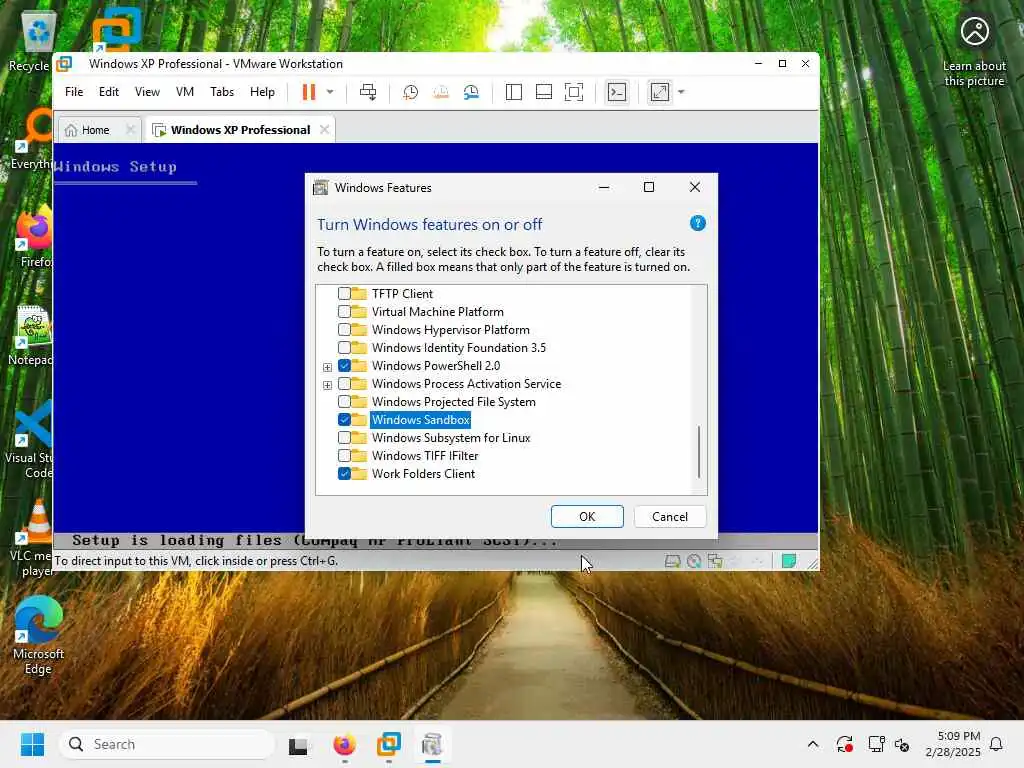
Task: Close the Windows XP Professional tab
Action: pos(325,130)
